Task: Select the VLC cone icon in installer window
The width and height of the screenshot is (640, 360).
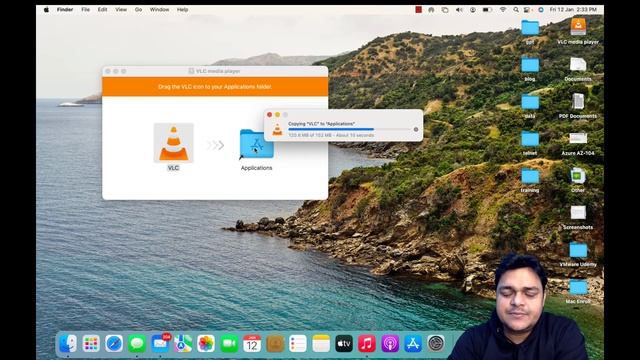Action: coord(173,143)
